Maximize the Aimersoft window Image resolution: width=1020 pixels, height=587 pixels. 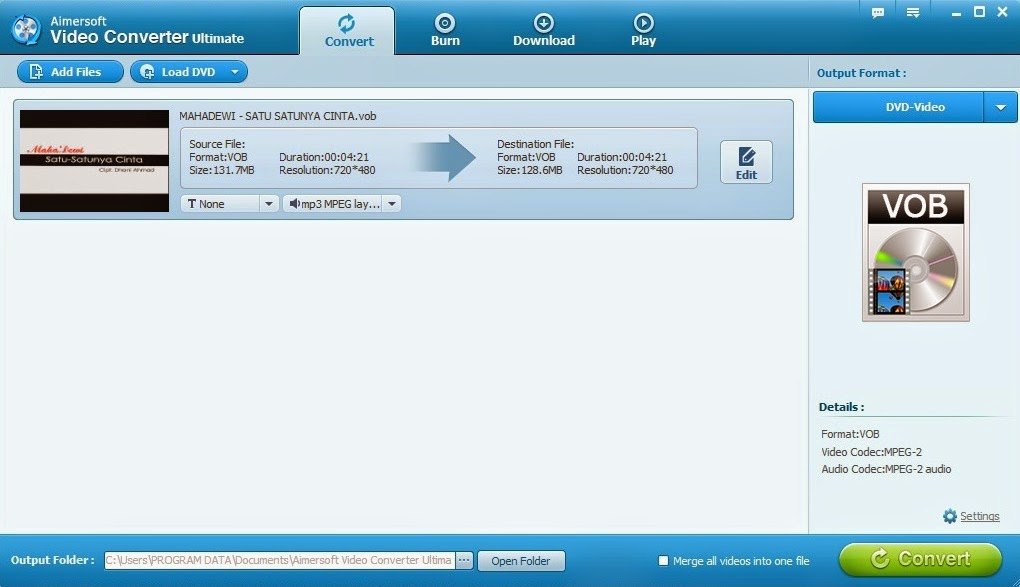point(979,12)
